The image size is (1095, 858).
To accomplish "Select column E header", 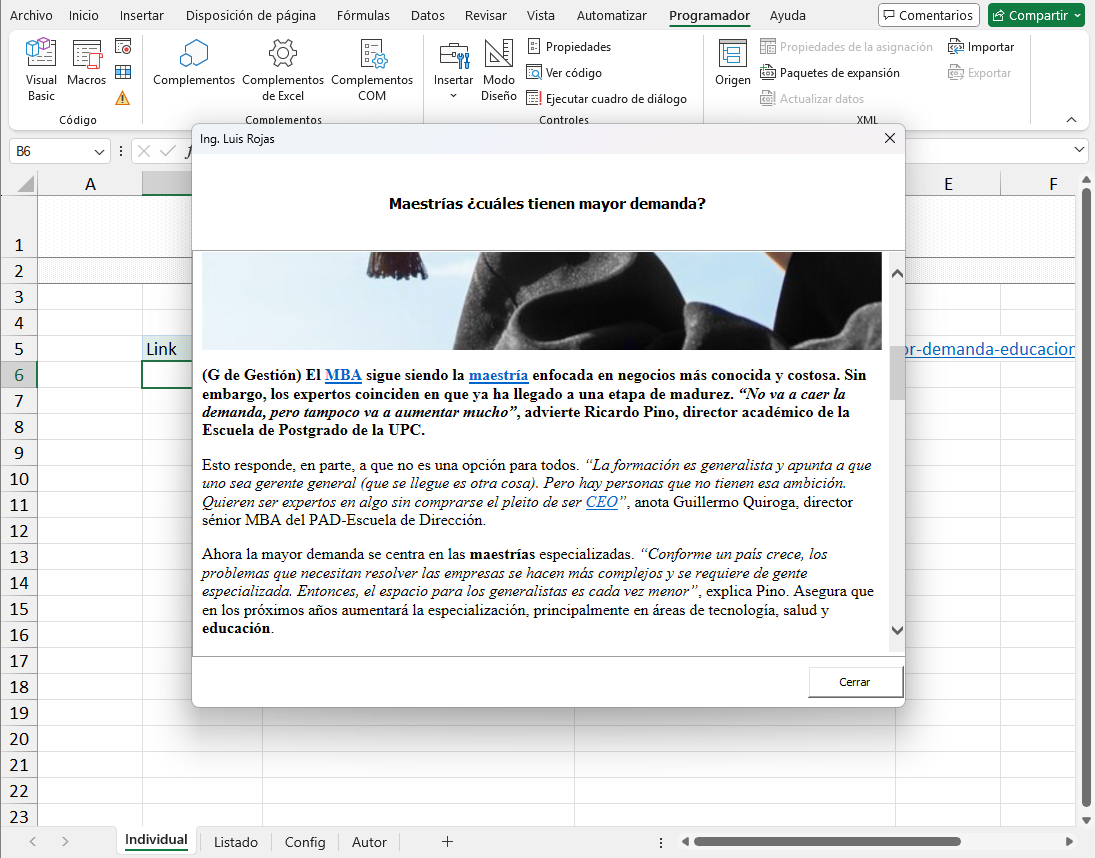I will (948, 184).
